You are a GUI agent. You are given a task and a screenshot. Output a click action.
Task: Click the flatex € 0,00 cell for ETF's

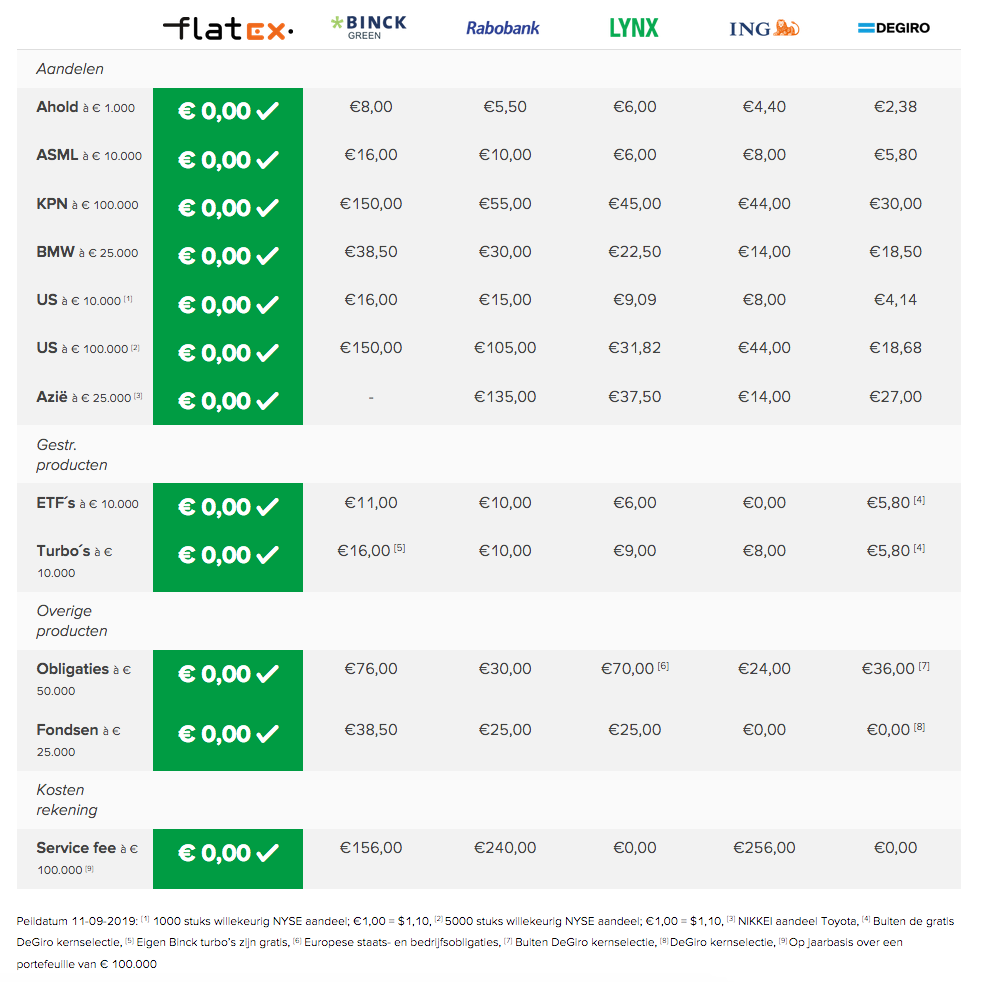click(x=228, y=507)
